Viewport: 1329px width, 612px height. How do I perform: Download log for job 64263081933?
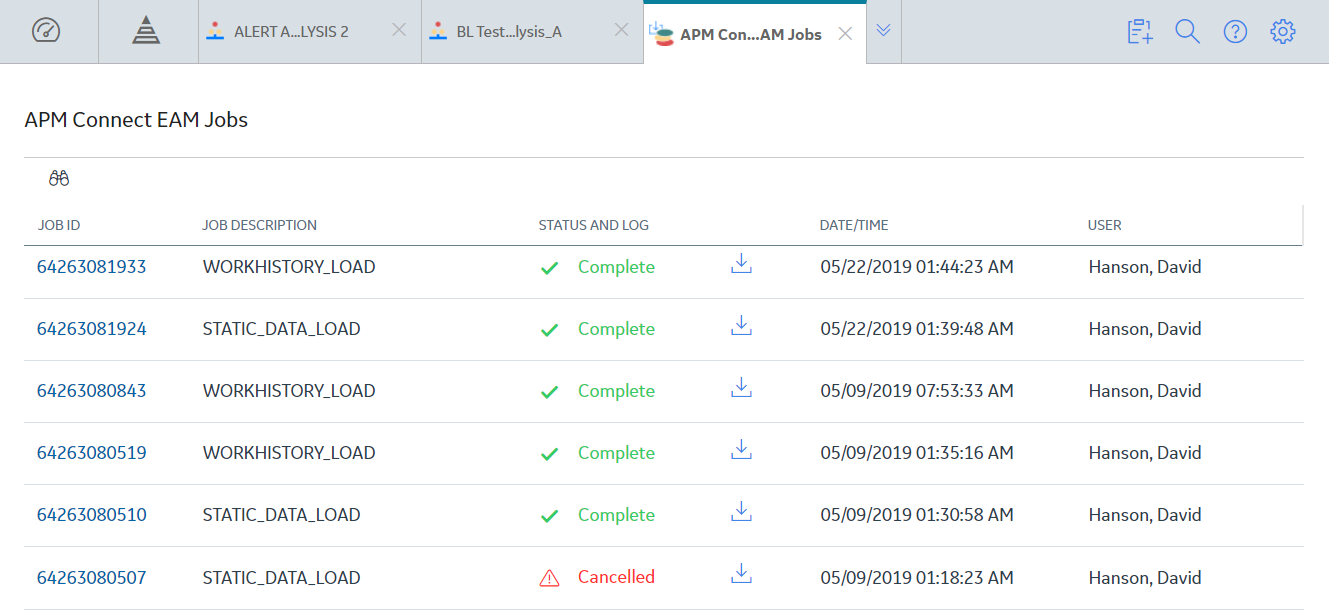click(741, 264)
